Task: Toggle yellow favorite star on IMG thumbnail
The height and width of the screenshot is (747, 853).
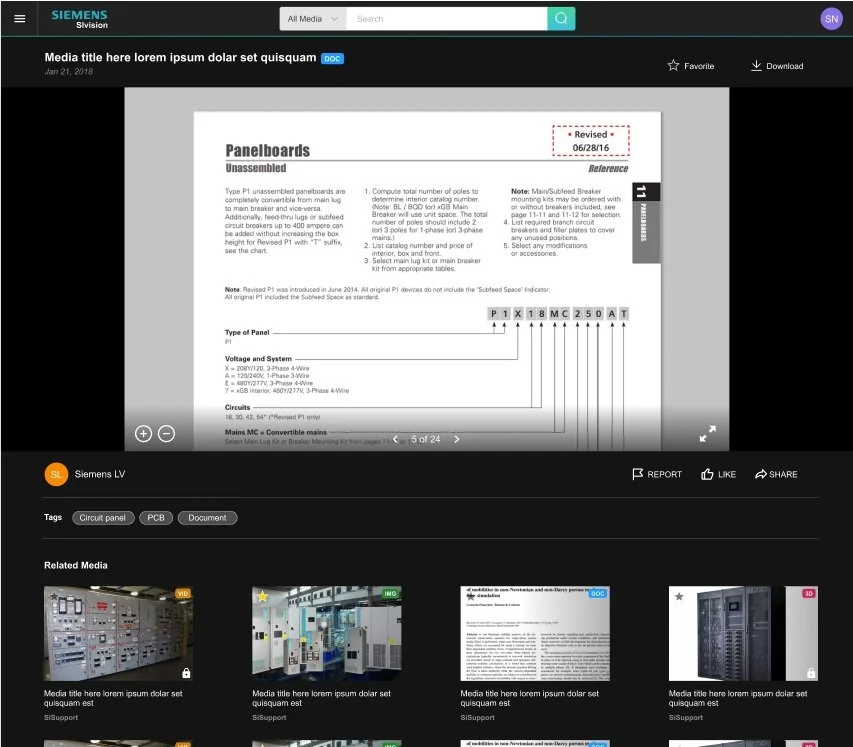Action: click(x=262, y=596)
